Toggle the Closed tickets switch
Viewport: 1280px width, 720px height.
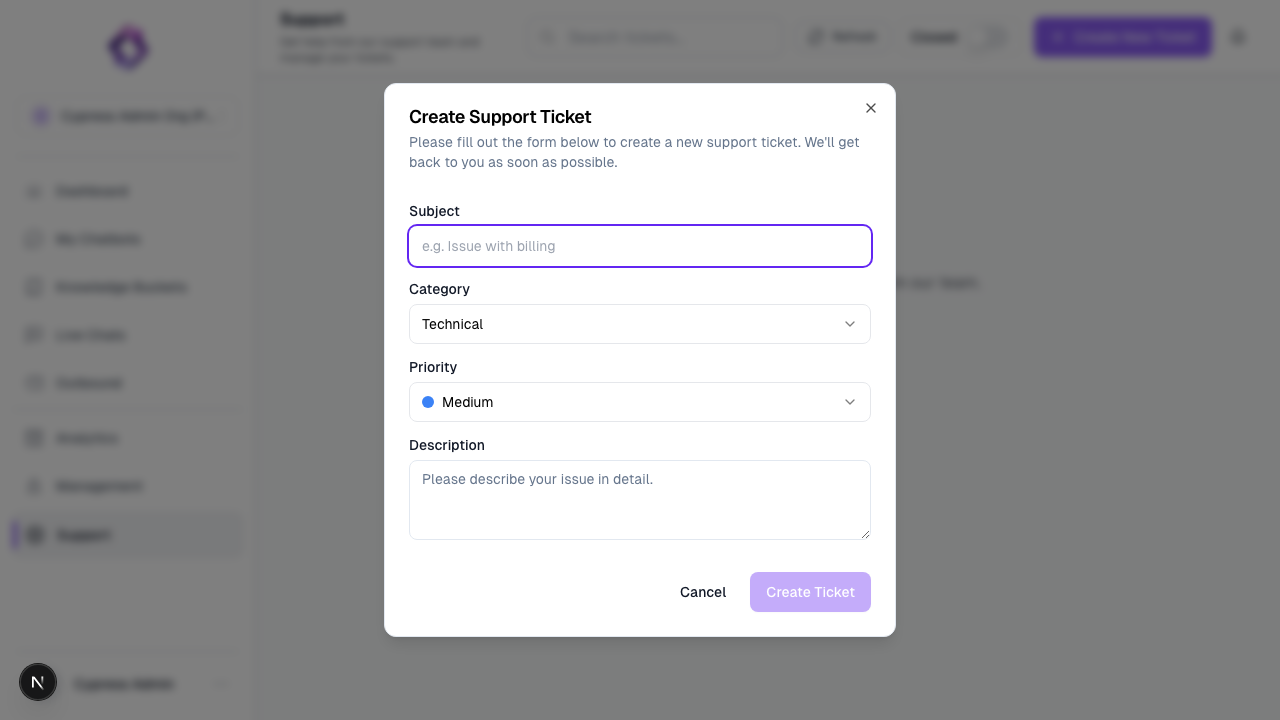[993, 37]
